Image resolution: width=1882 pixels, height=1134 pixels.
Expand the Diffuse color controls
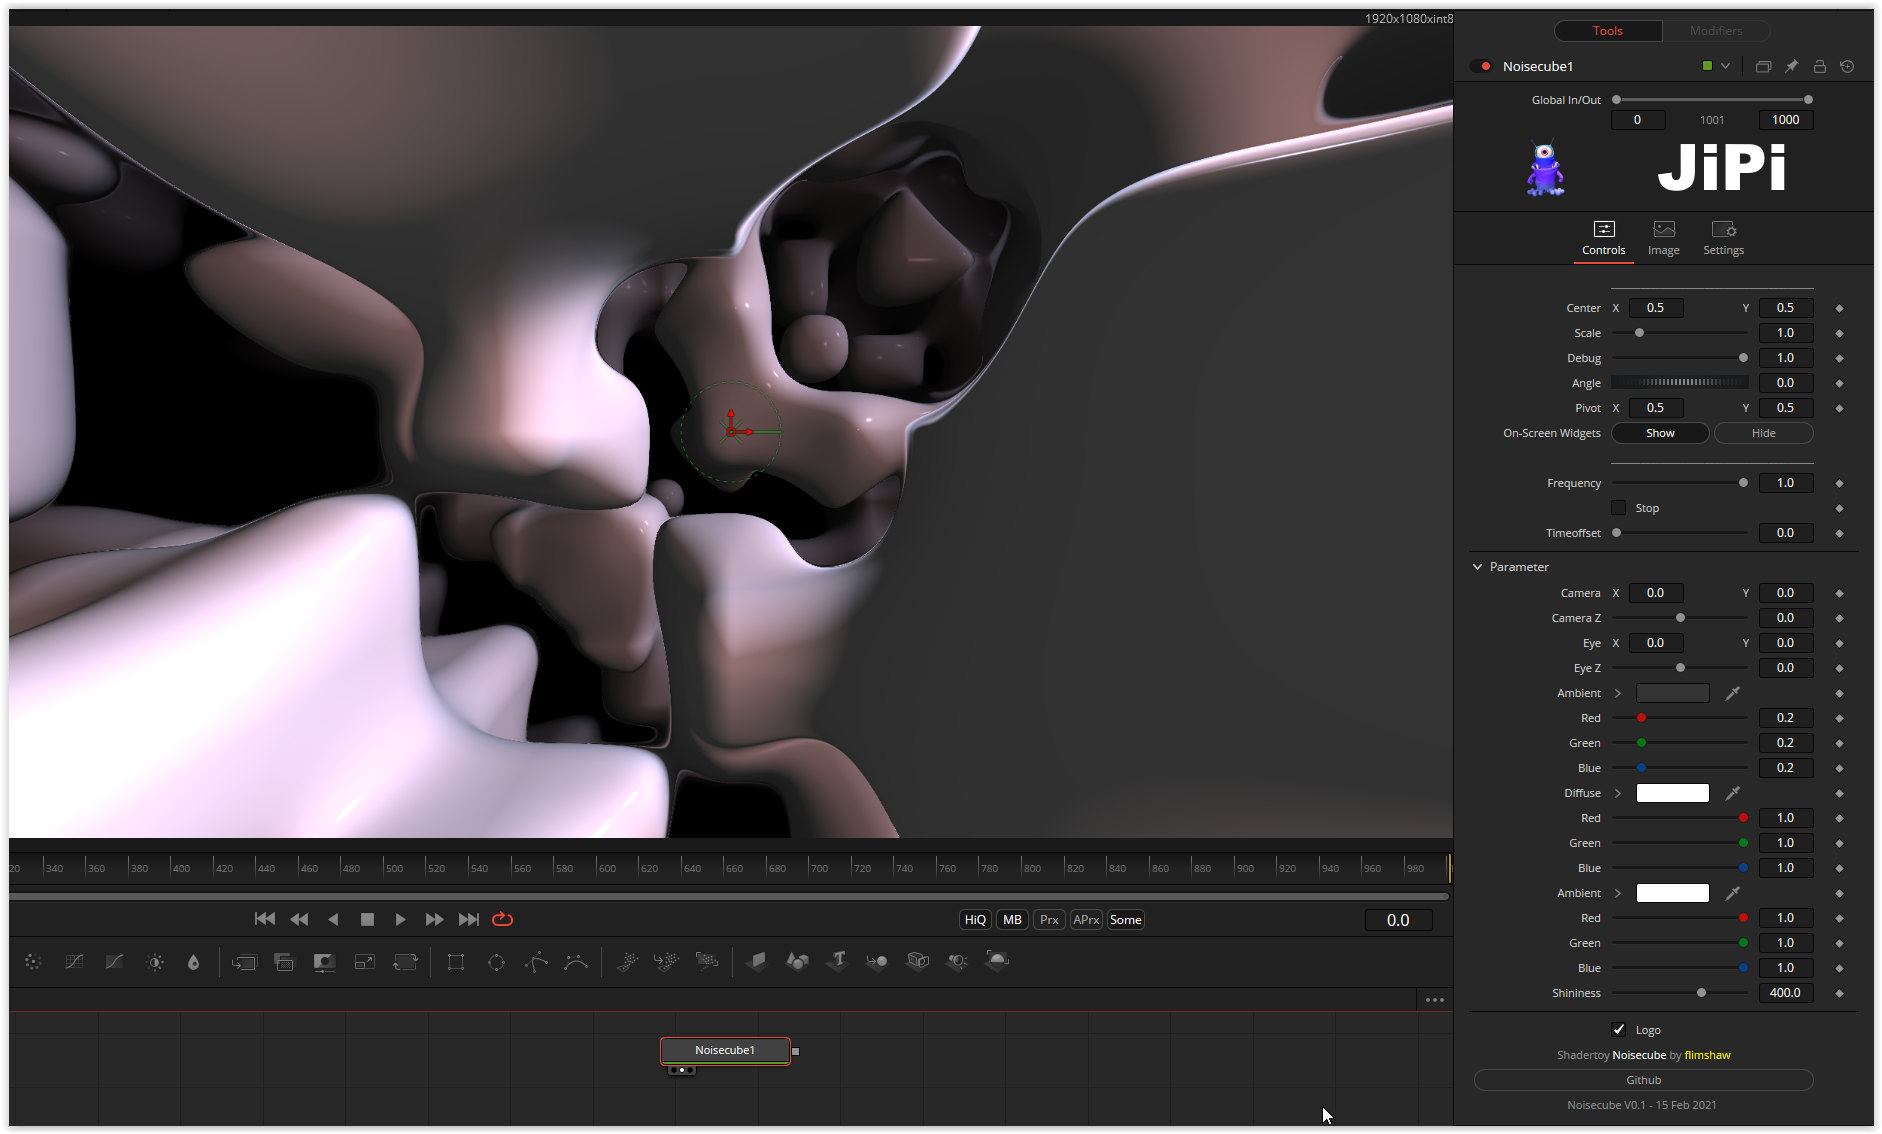(1618, 793)
